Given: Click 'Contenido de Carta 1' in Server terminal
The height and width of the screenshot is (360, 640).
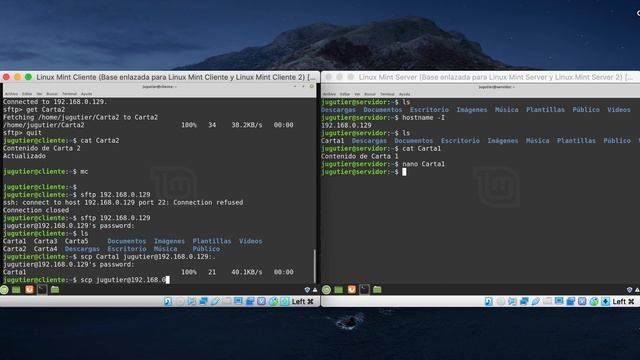Looking at the screenshot, I should [360, 156].
